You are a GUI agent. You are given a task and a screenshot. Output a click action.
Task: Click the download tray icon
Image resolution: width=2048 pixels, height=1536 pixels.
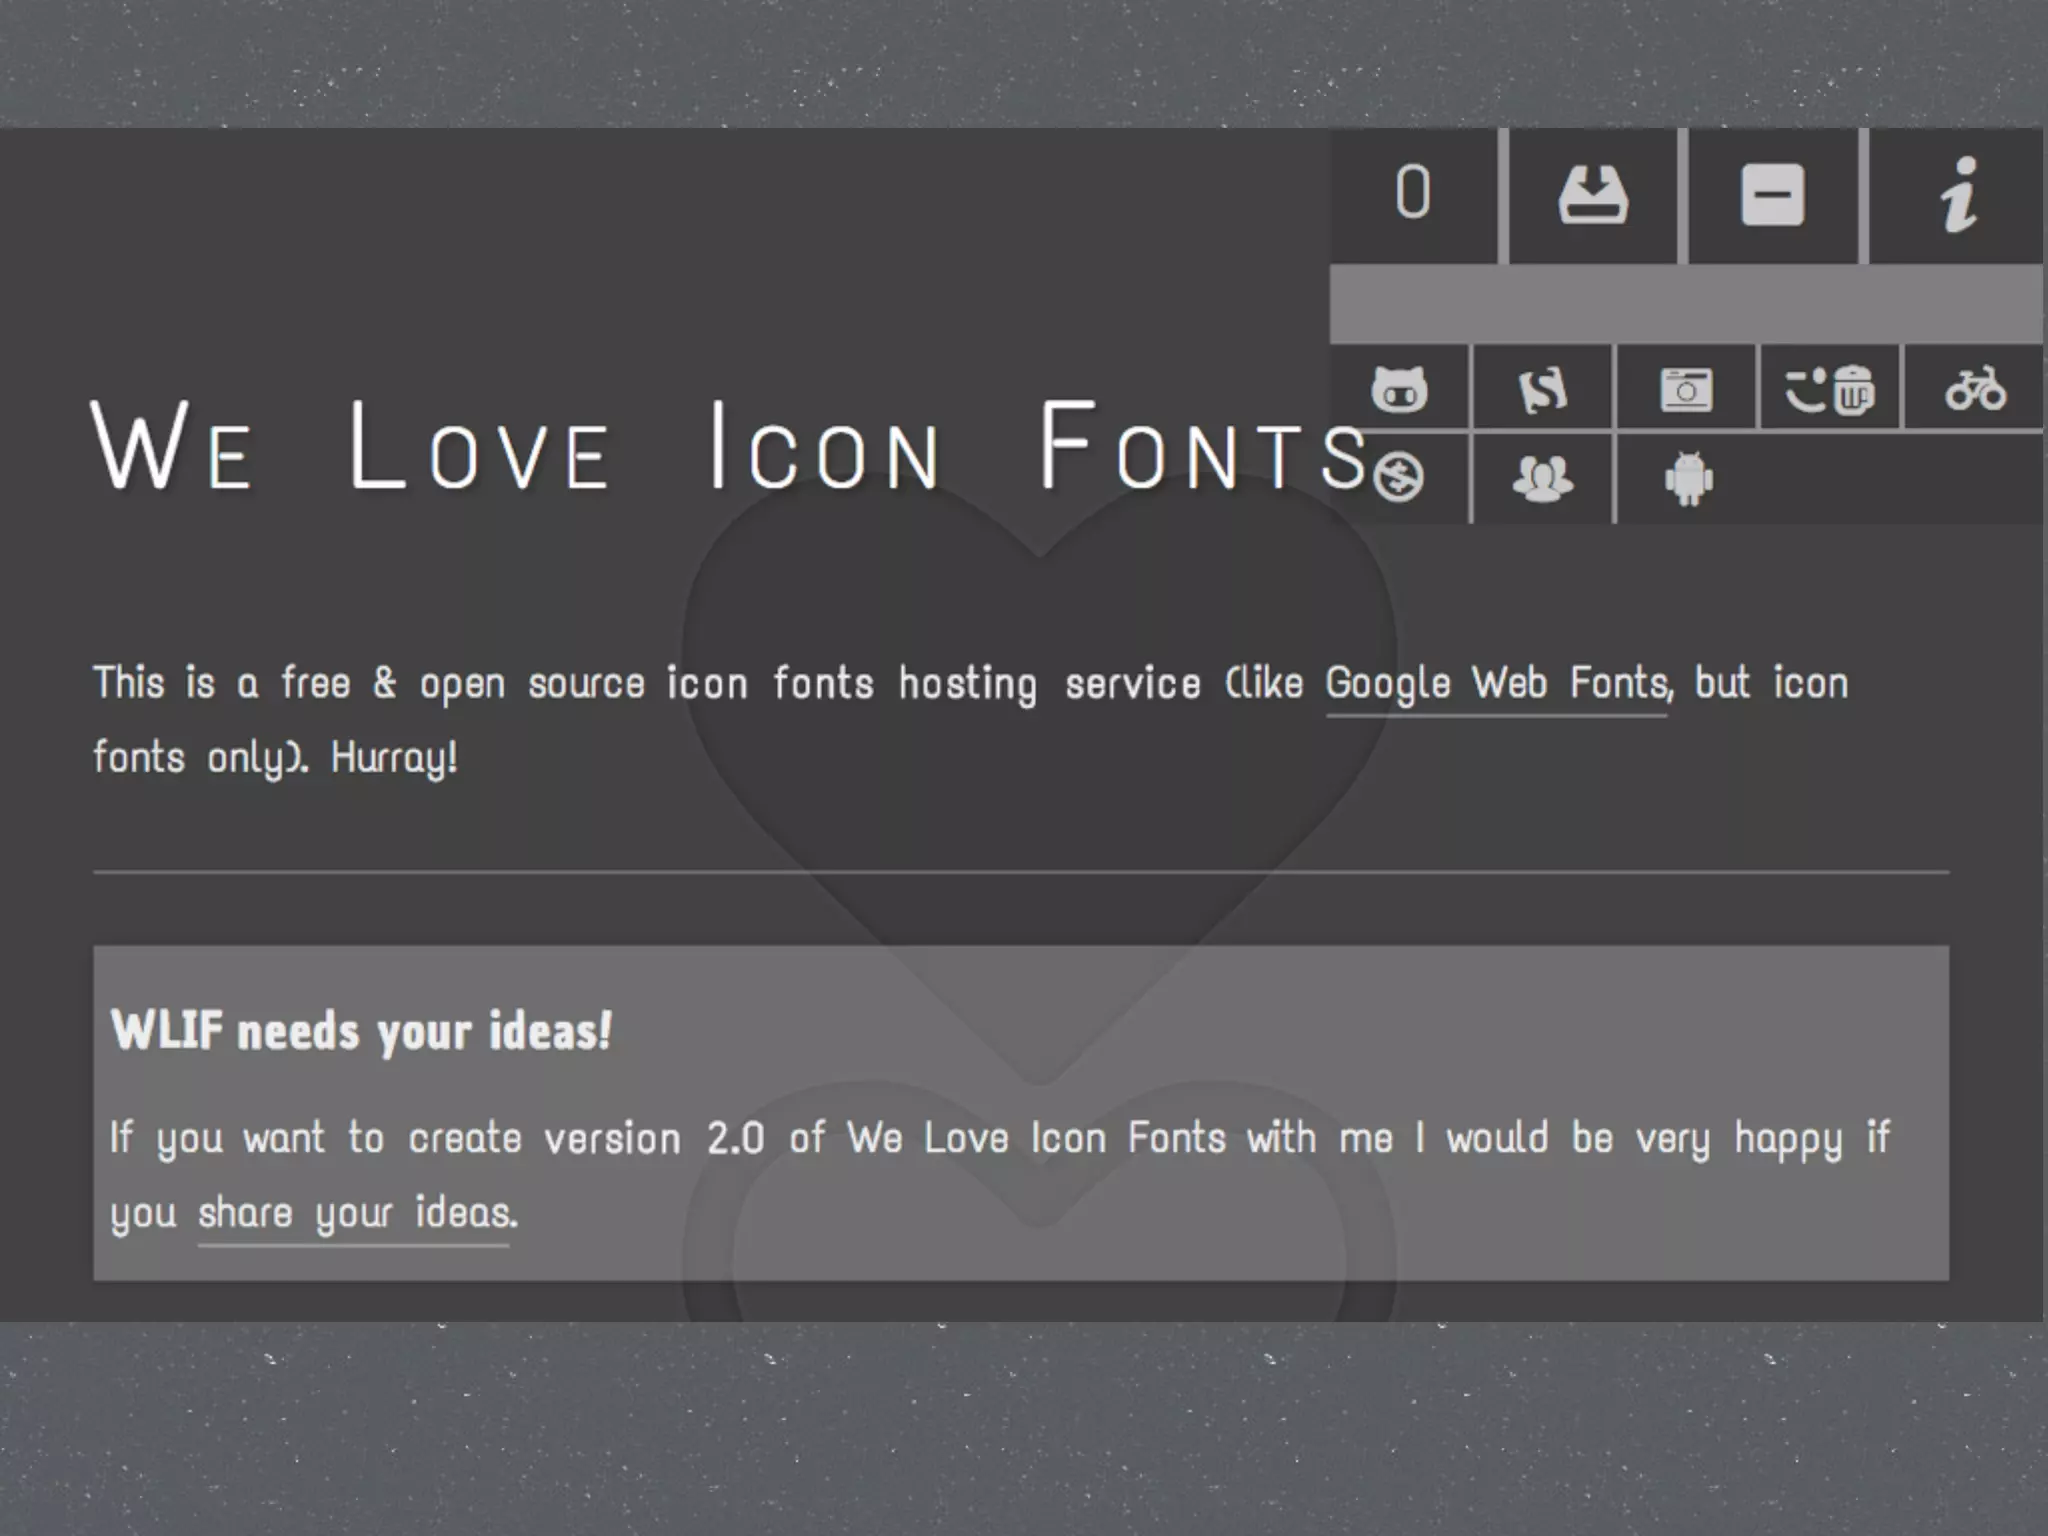click(1593, 195)
